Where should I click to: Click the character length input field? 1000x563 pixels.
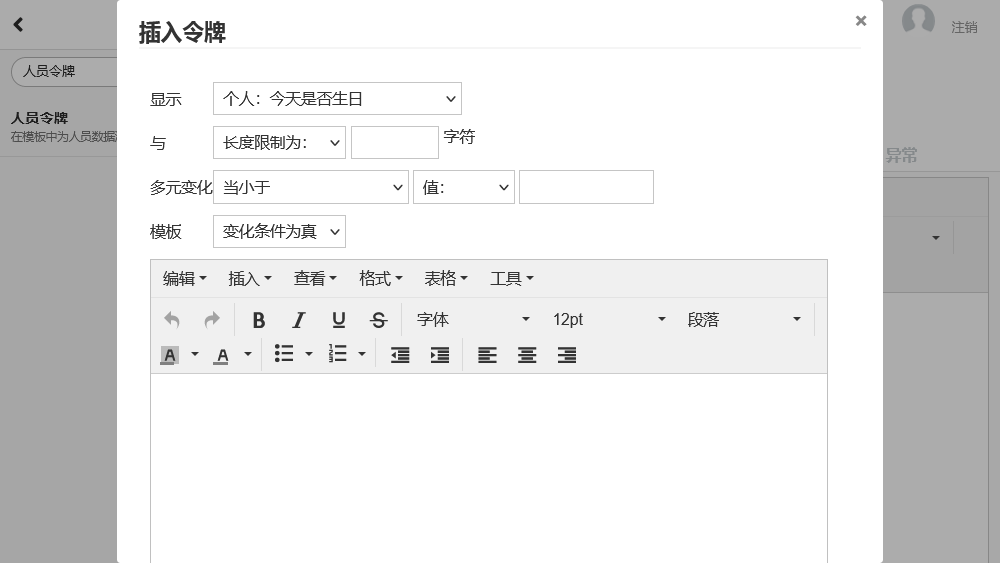pyautogui.click(x=395, y=143)
